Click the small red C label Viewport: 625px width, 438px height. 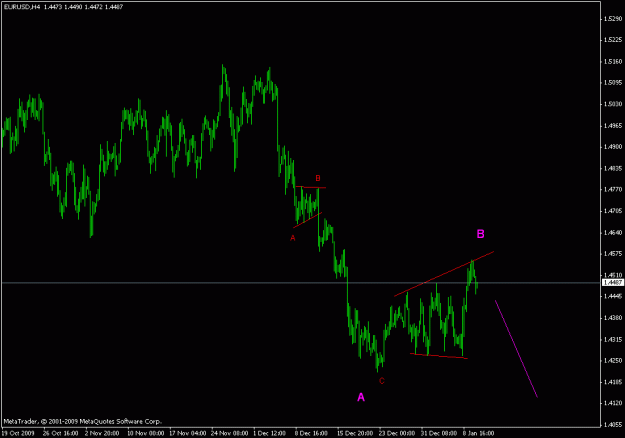tap(381, 381)
